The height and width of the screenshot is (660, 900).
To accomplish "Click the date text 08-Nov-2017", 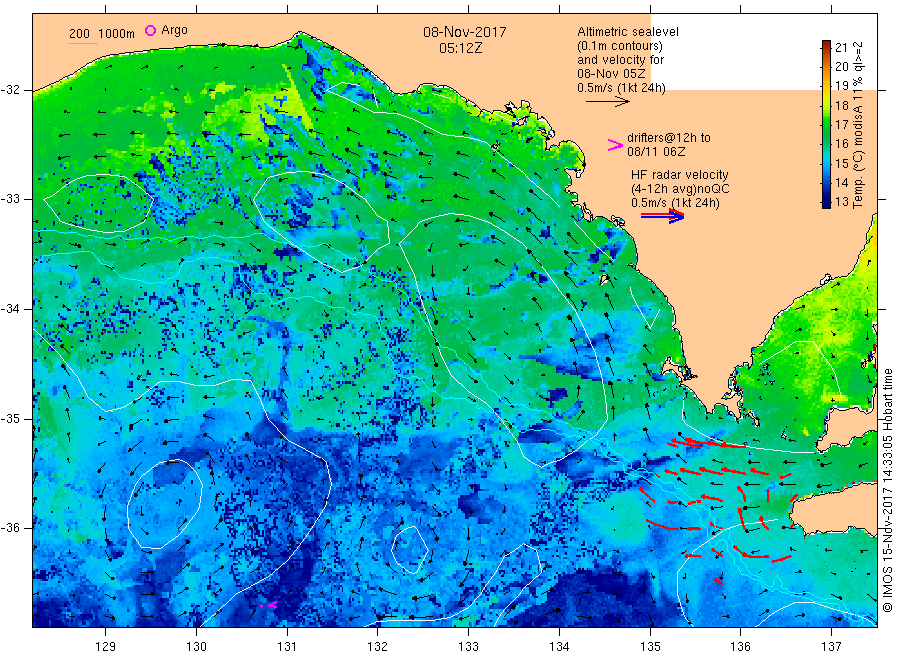I will click(465, 32).
